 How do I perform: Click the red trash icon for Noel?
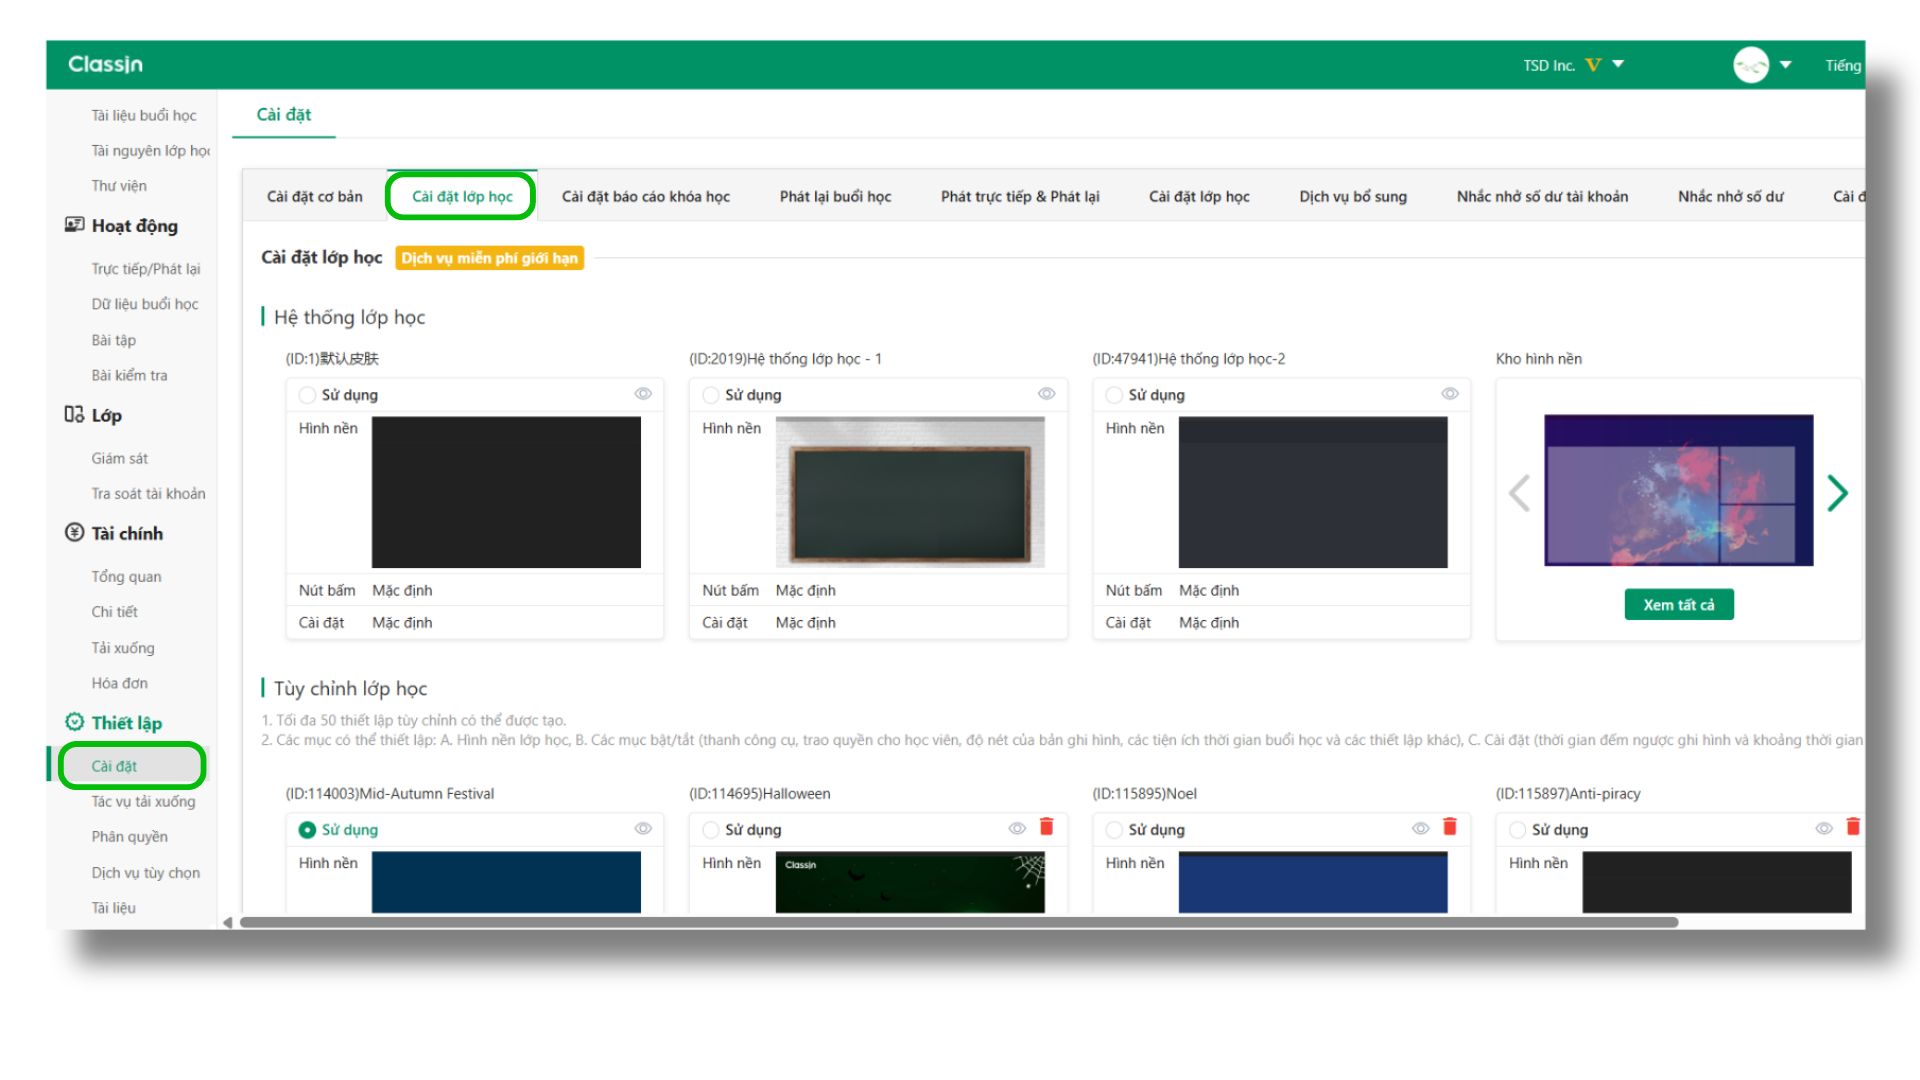1449,827
